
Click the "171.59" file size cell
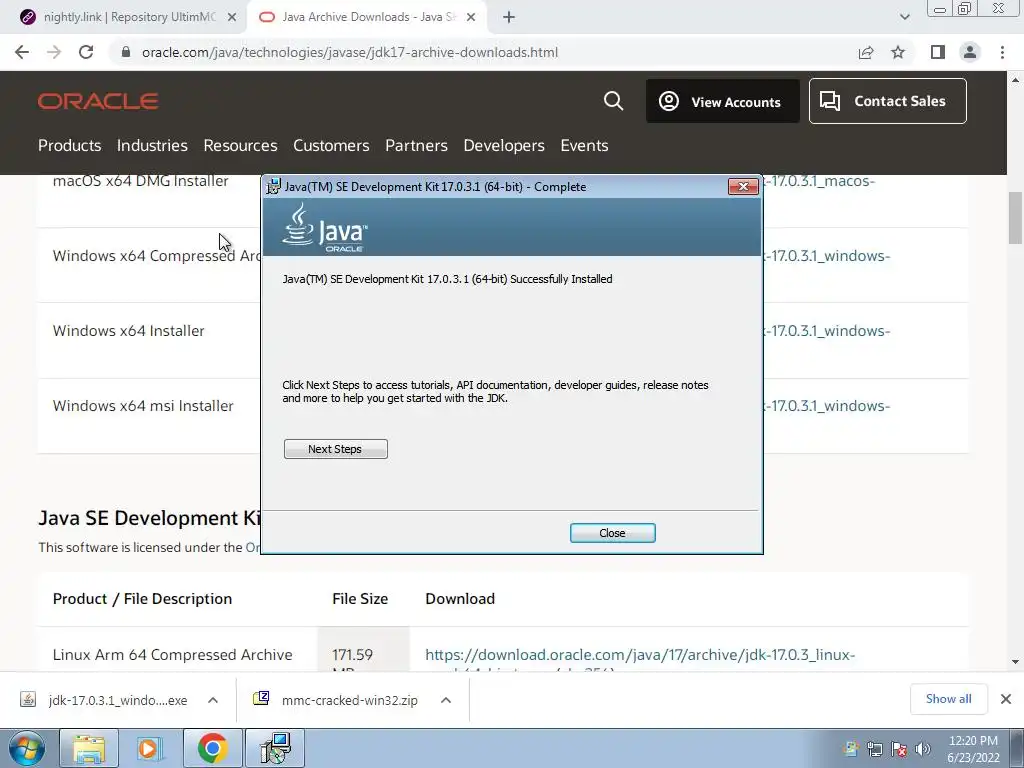pyautogui.click(x=353, y=654)
